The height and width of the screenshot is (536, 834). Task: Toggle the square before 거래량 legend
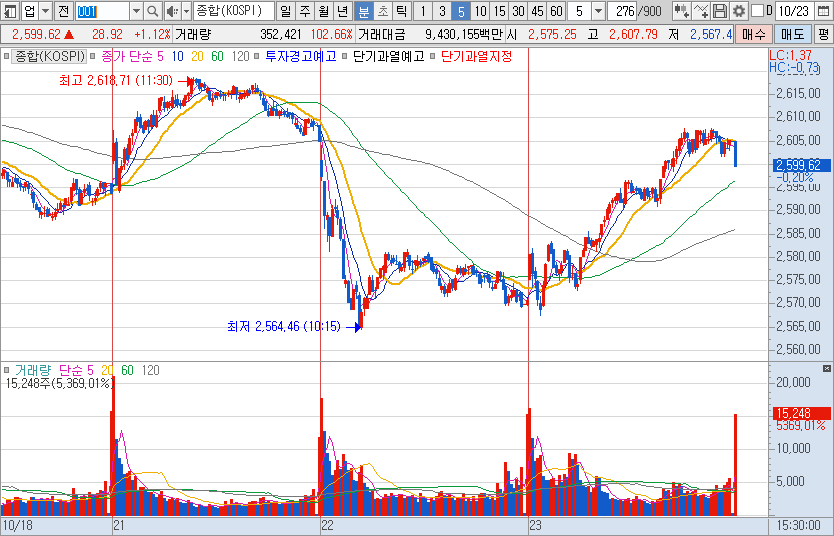(6, 370)
